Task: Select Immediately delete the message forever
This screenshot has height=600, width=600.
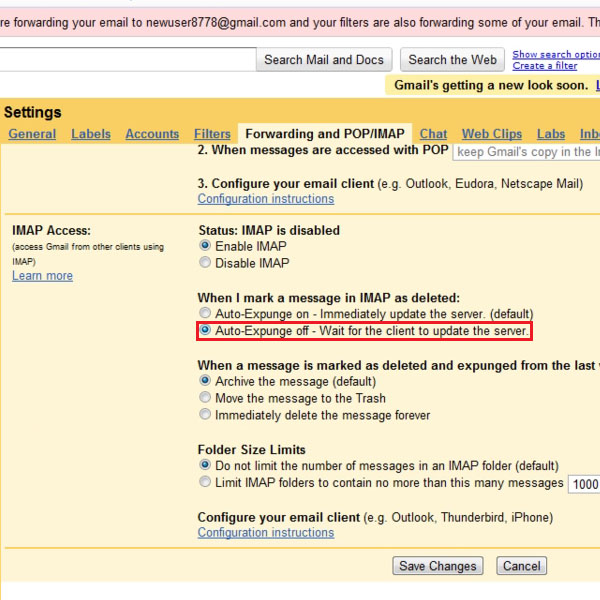Action: 205,414
